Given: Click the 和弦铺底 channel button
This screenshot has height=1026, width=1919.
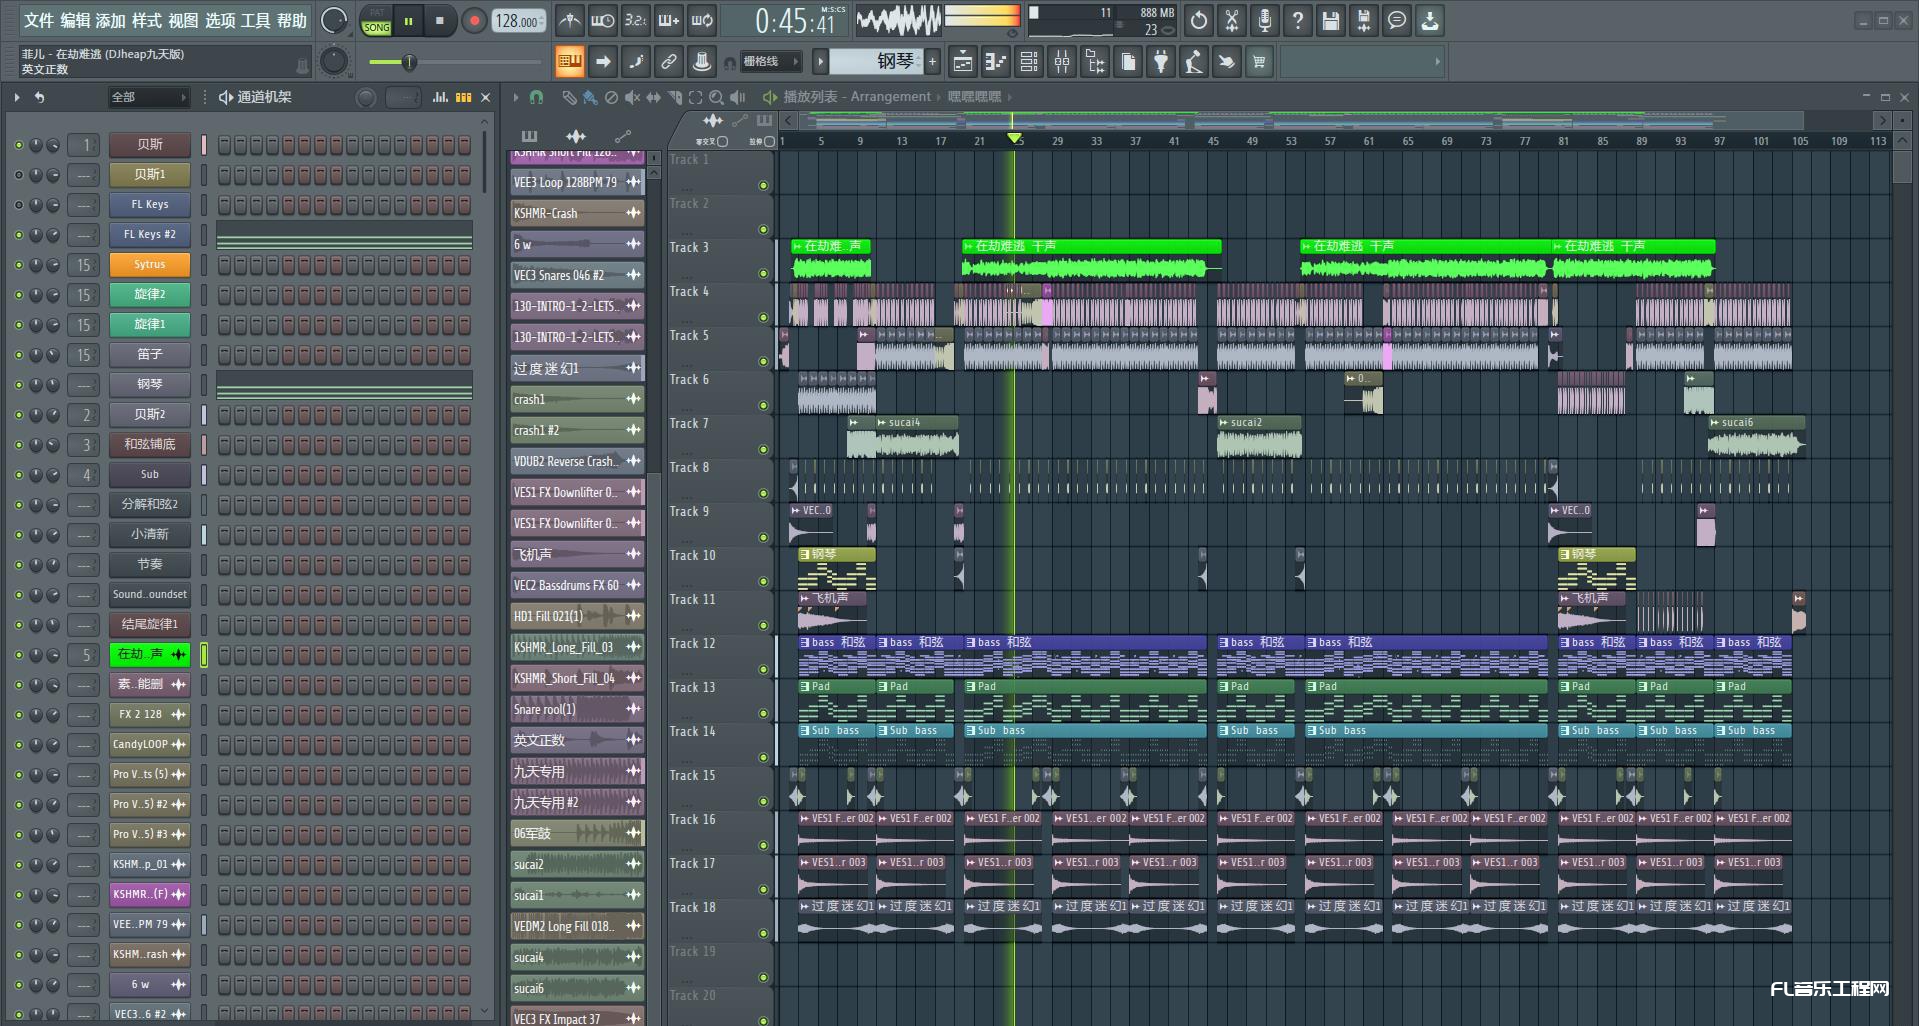Looking at the screenshot, I should [x=150, y=445].
